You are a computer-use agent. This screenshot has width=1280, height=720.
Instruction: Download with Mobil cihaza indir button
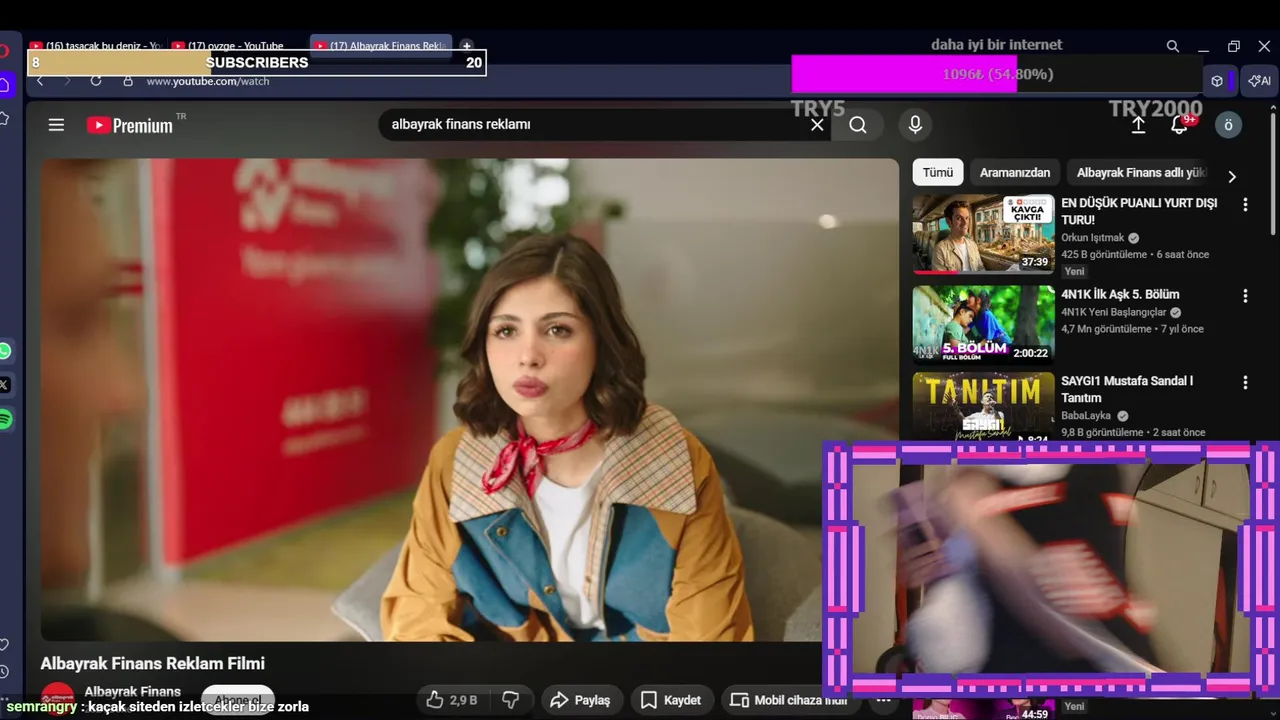click(x=788, y=700)
